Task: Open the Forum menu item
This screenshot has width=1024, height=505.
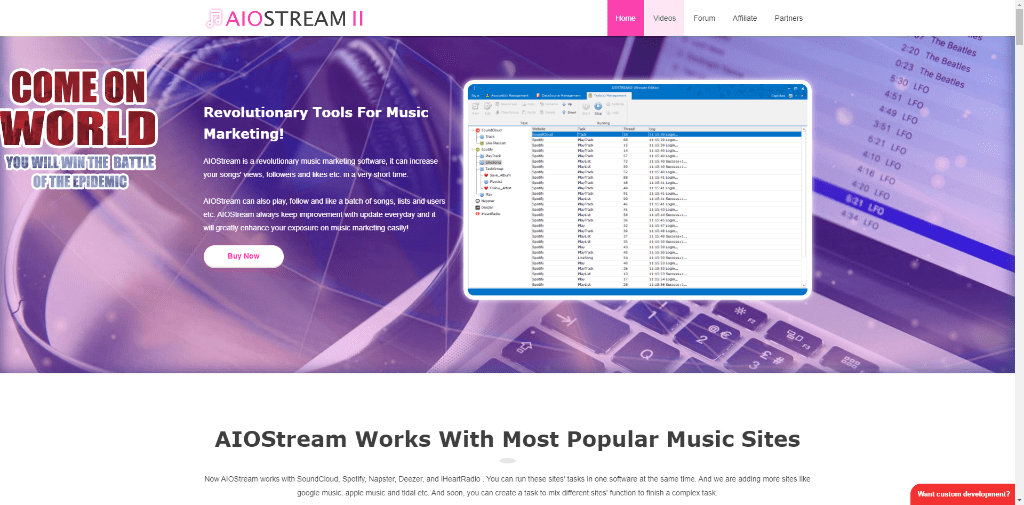Action: (704, 18)
